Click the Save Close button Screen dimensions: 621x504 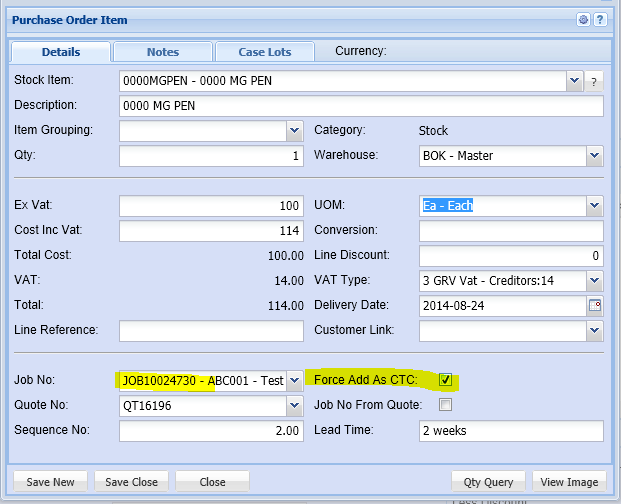point(131,482)
